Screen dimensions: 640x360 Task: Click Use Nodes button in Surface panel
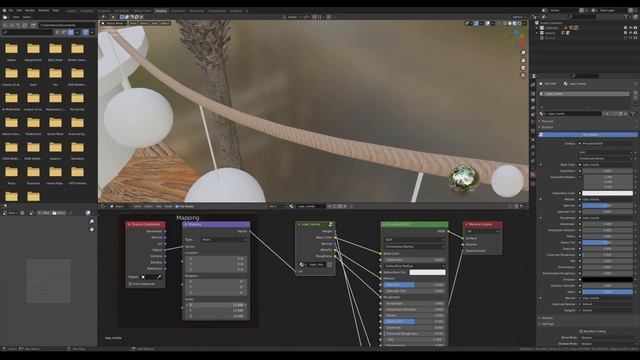[589, 134]
